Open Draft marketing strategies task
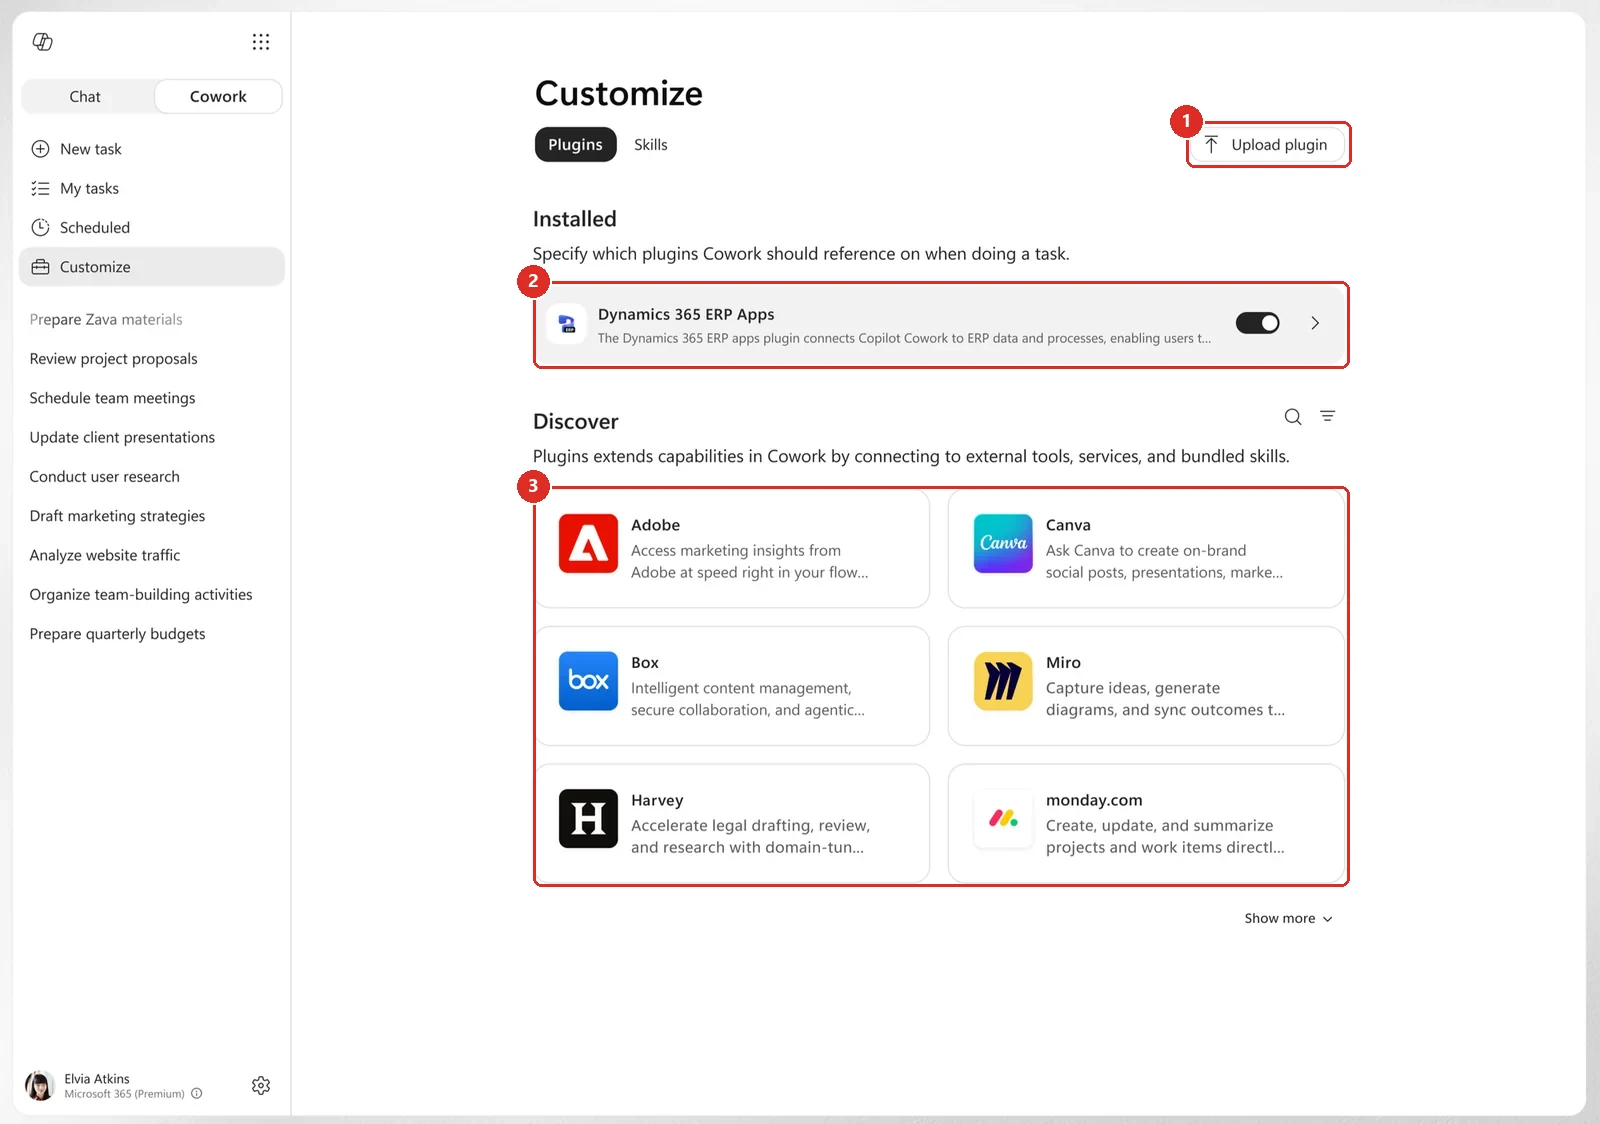The width and height of the screenshot is (1600, 1124). coord(118,516)
